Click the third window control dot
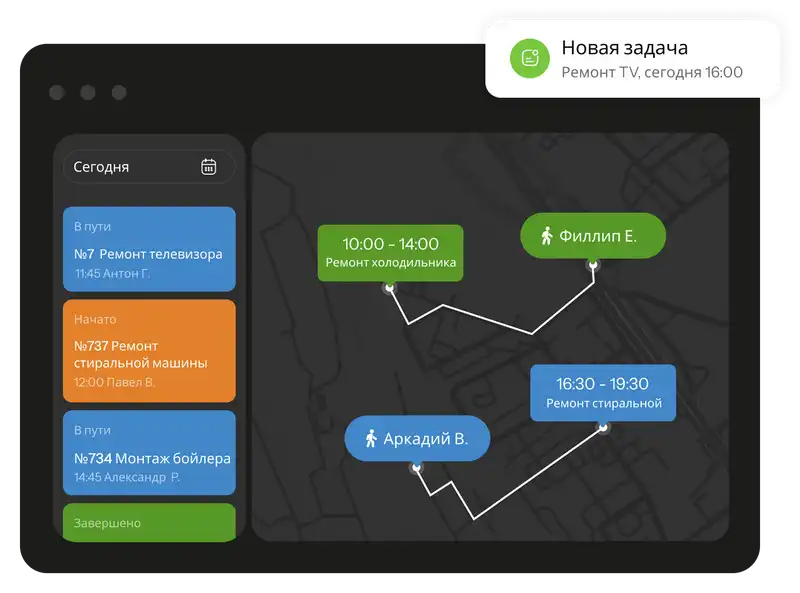800x593 pixels. coord(119,93)
